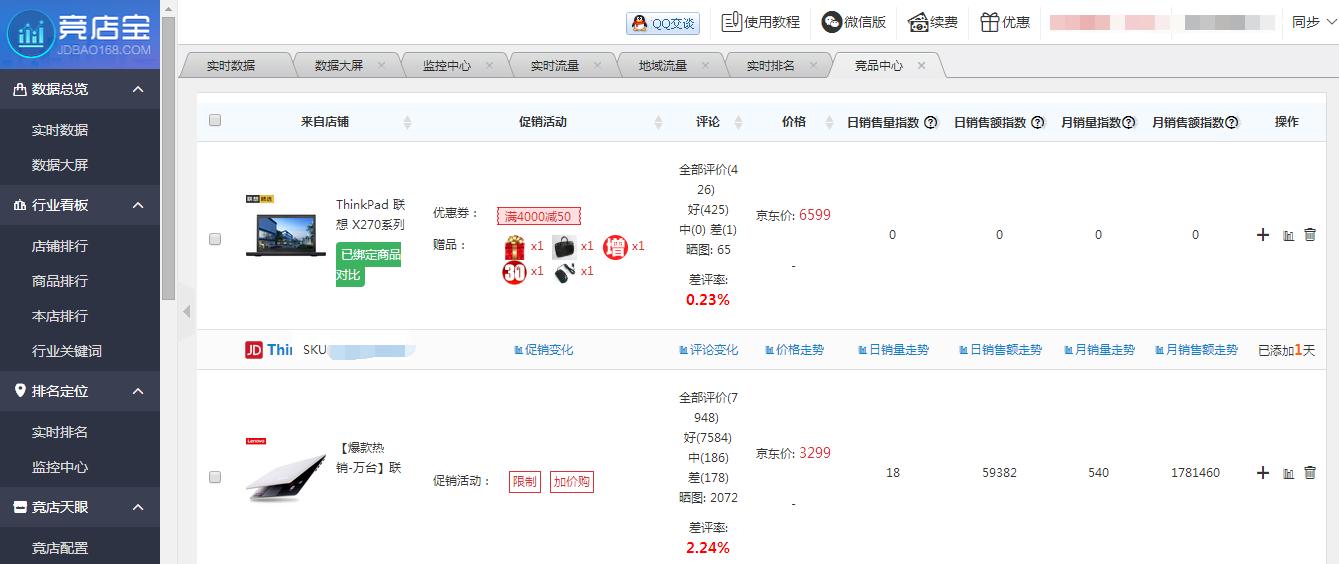Image resolution: width=1339 pixels, height=564 pixels.
Task: Click plus icon in 爆款热销 row
Action: click(1263, 473)
